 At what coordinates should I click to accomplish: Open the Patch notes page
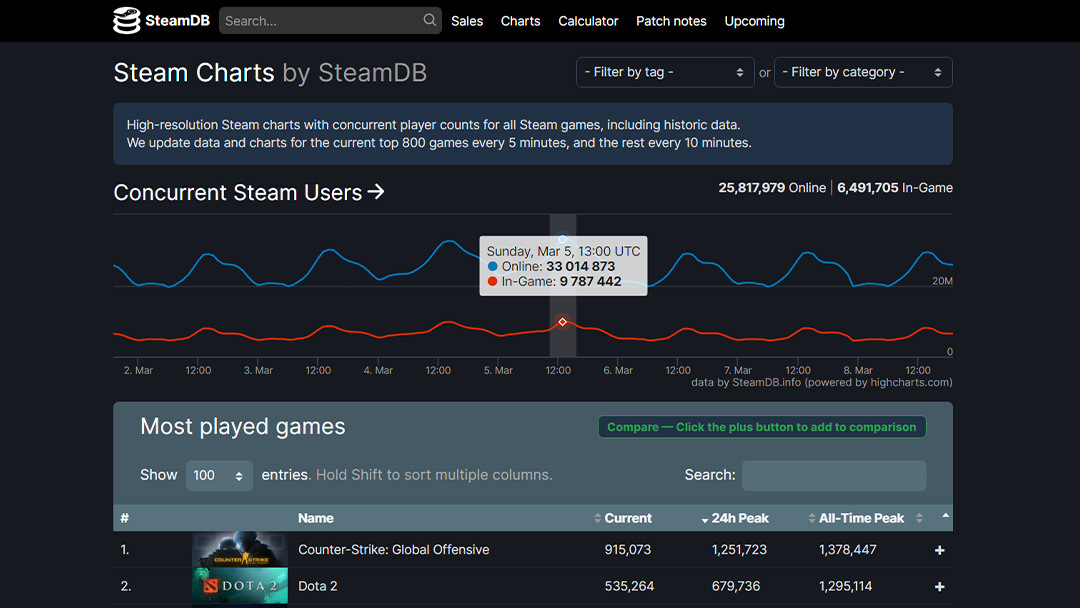[x=671, y=21]
